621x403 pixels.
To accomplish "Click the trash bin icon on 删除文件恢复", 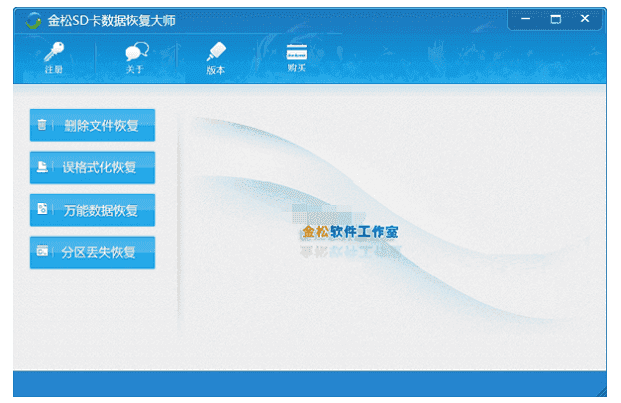I will [42, 126].
